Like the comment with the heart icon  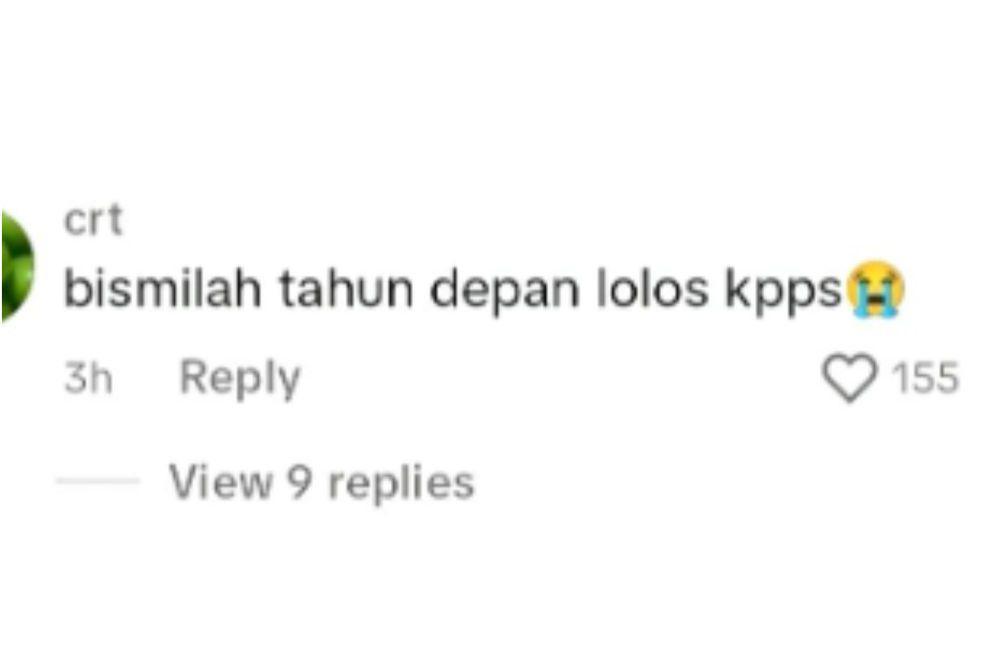coord(850,377)
